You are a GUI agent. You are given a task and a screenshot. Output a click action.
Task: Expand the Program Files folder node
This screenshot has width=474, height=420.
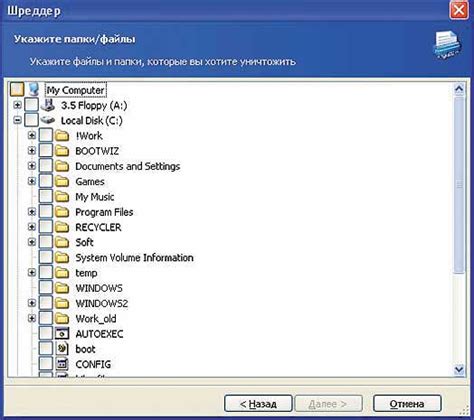tap(32, 212)
